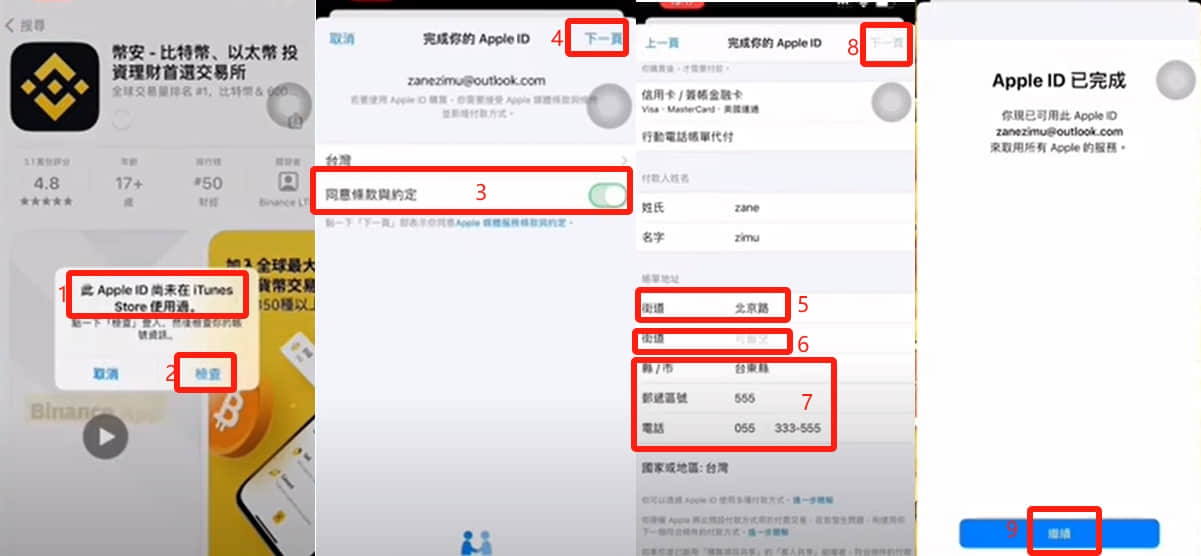Tap the blue 繼續 button
The image size is (1201, 556).
point(1059,533)
